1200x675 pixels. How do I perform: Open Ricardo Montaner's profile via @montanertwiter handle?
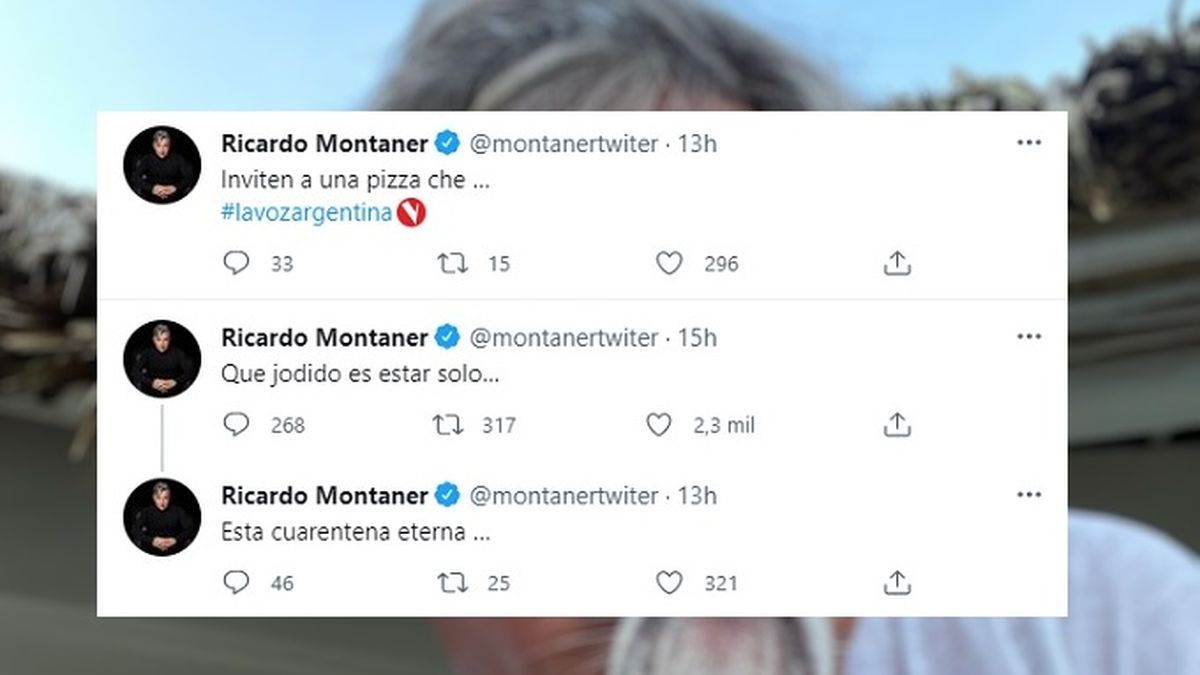click(x=563, y=143)
